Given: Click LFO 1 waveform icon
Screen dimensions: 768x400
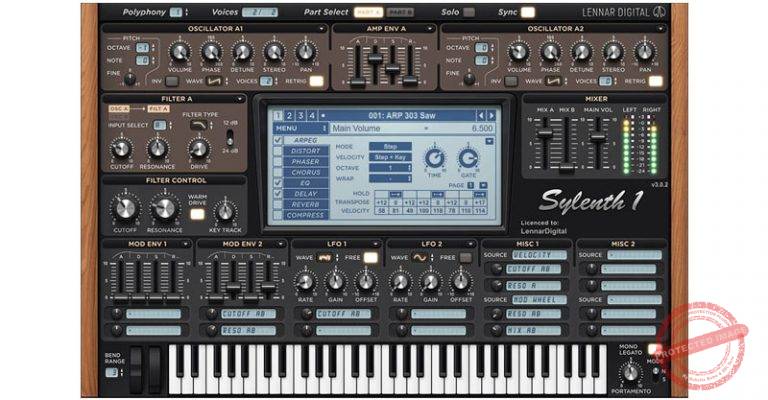Looking at the screenshot, I should (324, 258).
